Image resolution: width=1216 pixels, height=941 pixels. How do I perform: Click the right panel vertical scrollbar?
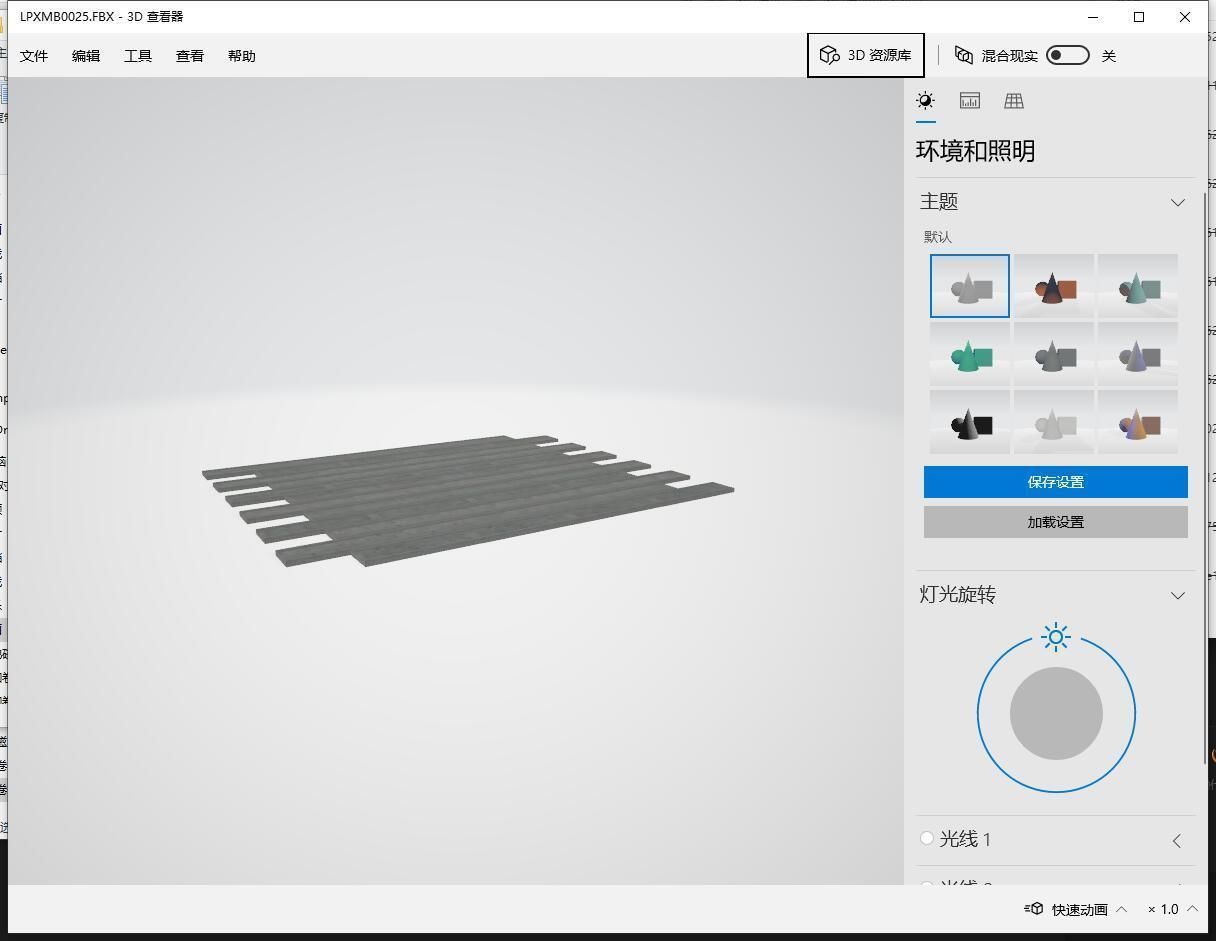(x=1205, y=479)
